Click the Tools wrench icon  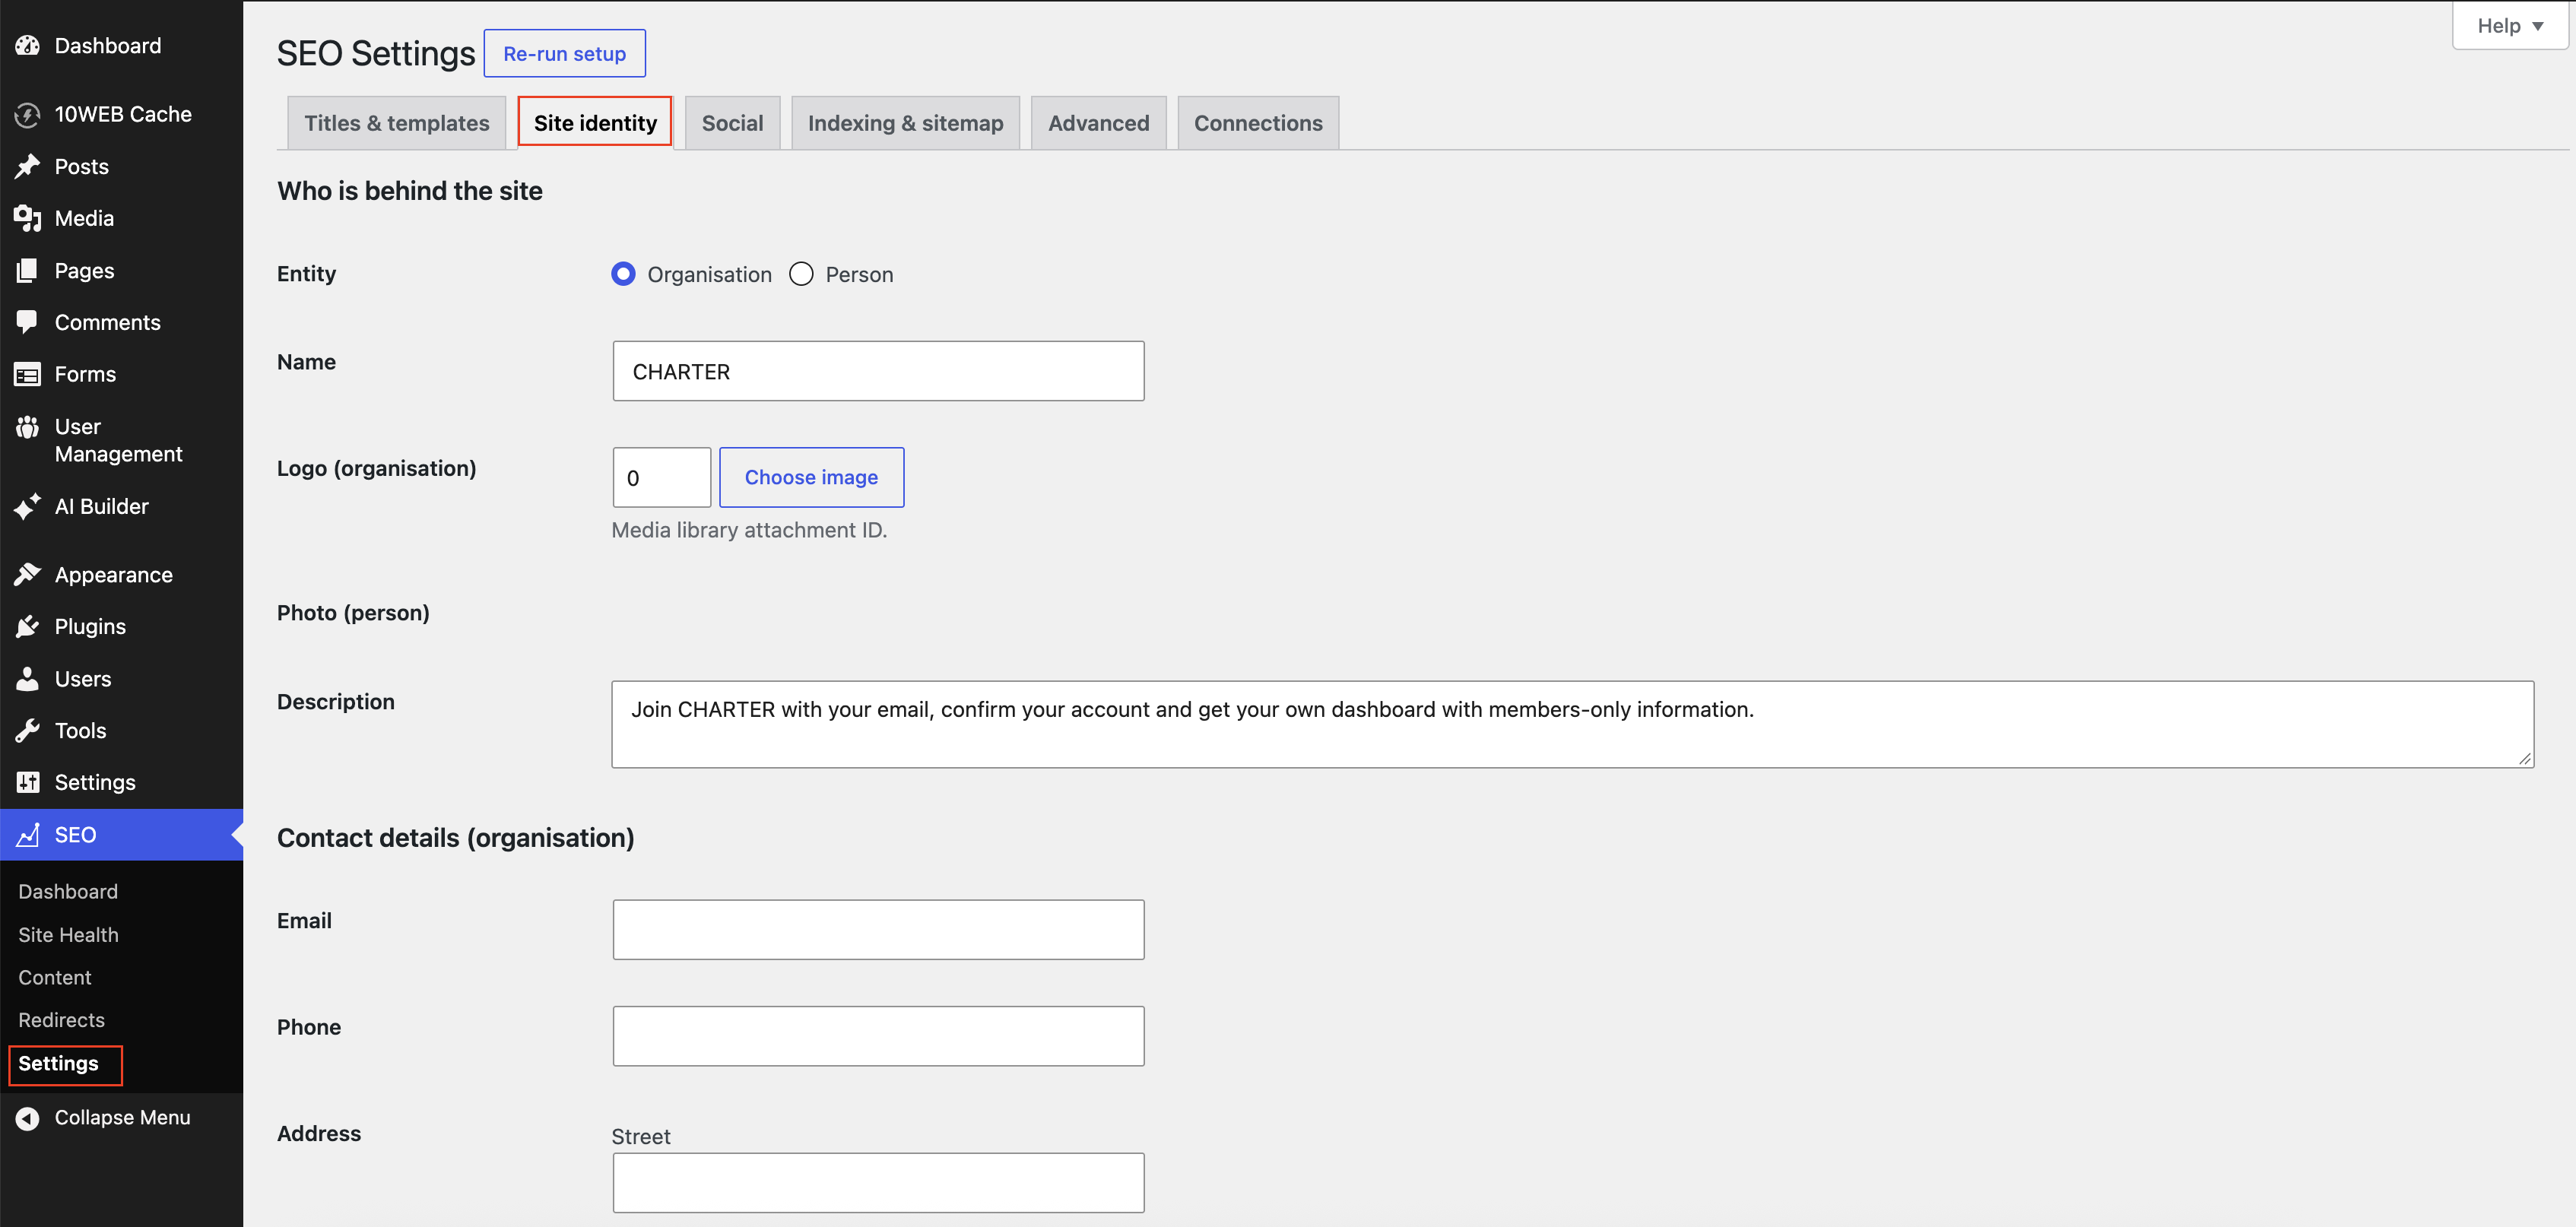pyautogui.click(x=27, y=730)
